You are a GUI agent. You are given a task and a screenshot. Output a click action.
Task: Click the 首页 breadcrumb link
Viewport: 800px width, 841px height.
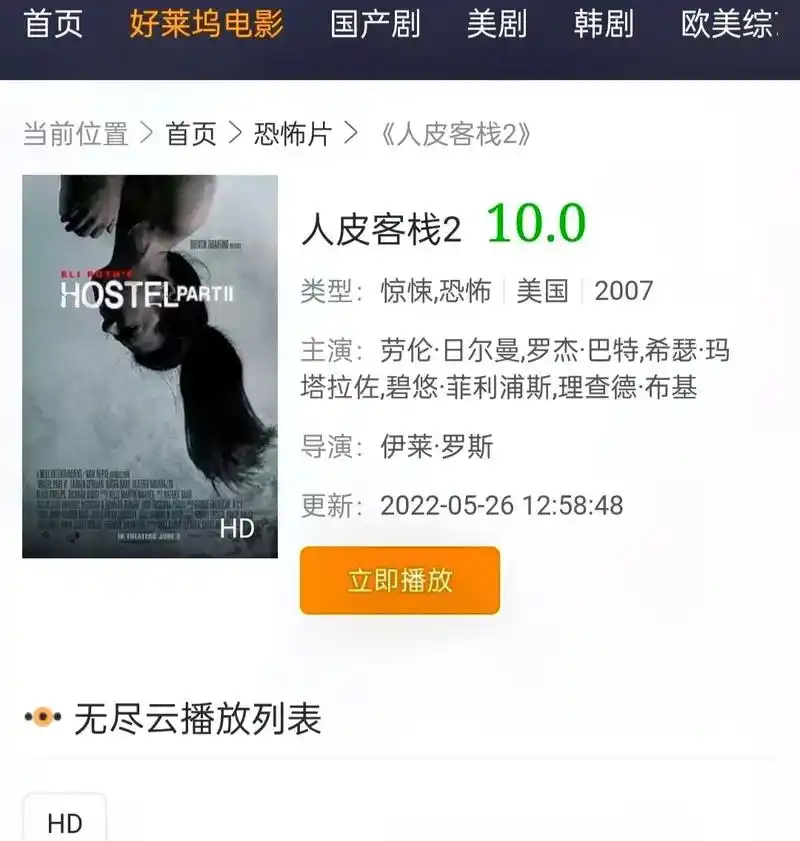(x=191, y=134)
